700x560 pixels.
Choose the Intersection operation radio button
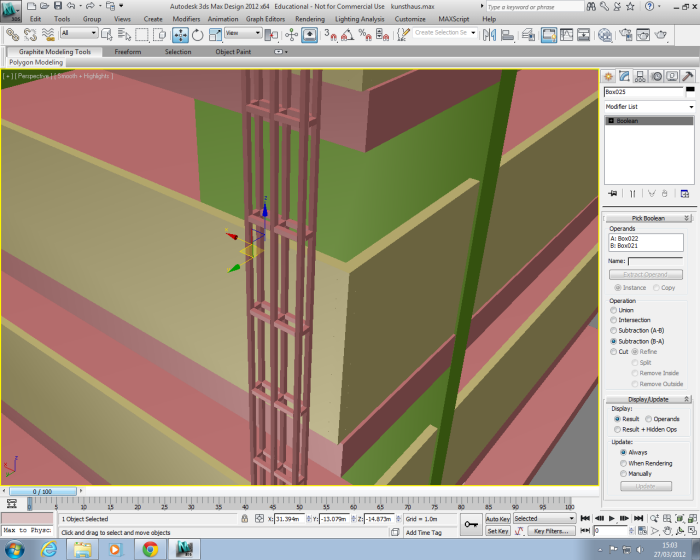pyautogui.click(x=613, y=320)
